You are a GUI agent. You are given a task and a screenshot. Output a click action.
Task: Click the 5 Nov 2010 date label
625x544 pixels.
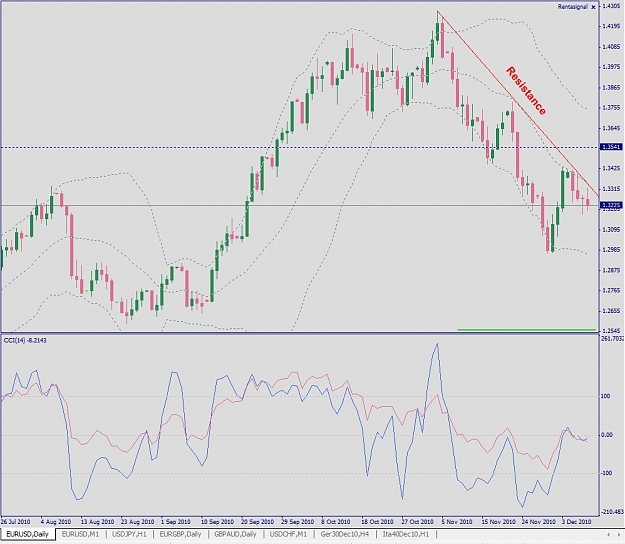(x=457, y=521)
